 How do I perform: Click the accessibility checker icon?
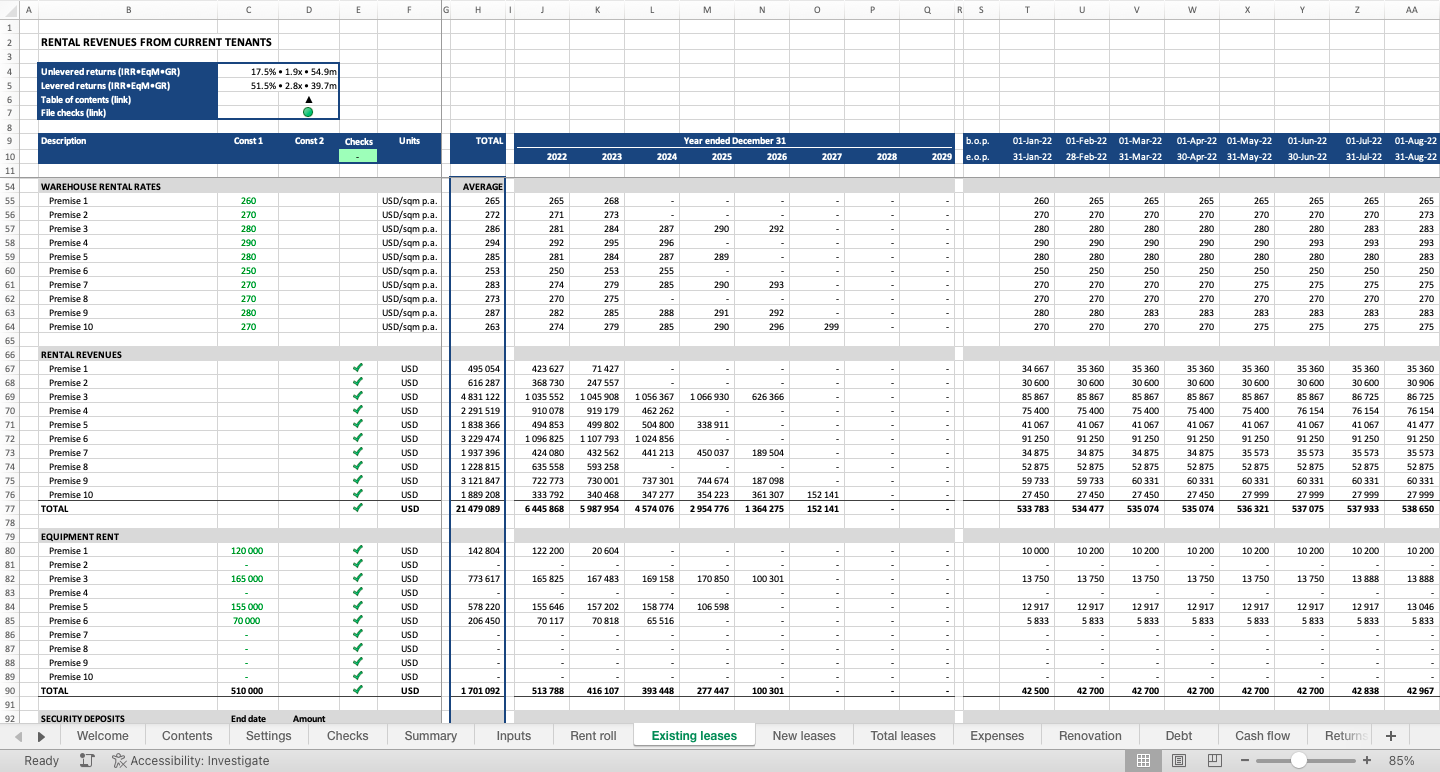[119, 760]
